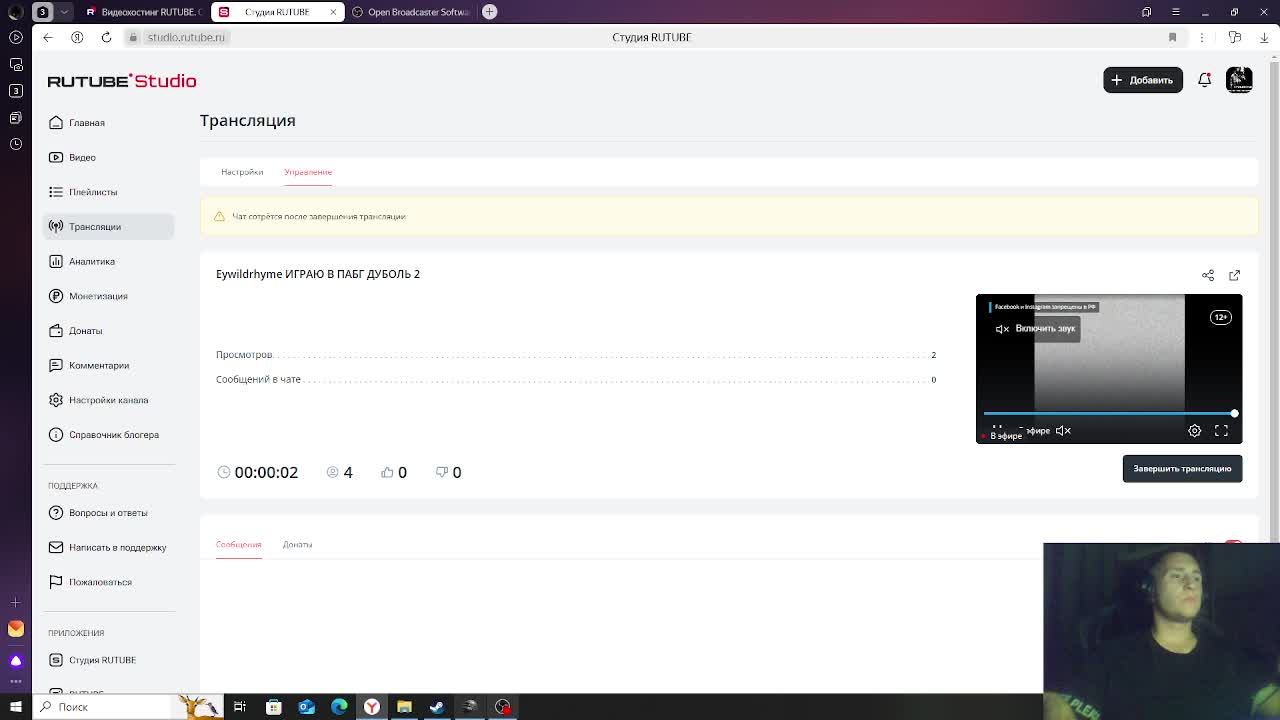Click the Добавить button
The height and width of the screenshot is (720, 1280).
[1143, 80]
